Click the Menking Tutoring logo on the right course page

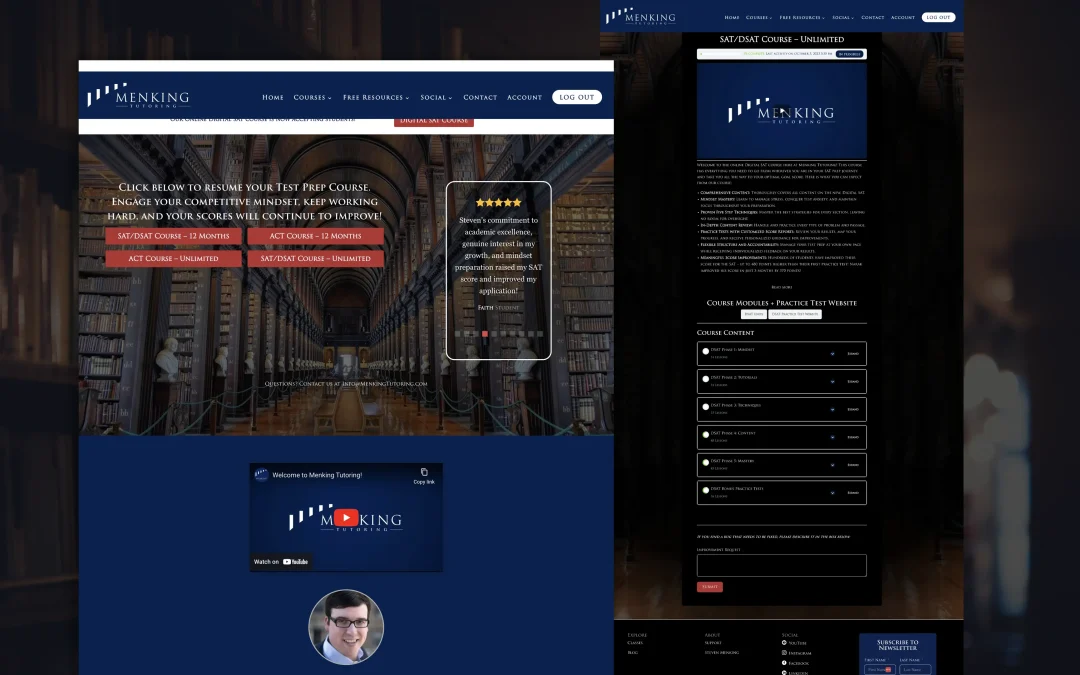(x=641, y=17)
